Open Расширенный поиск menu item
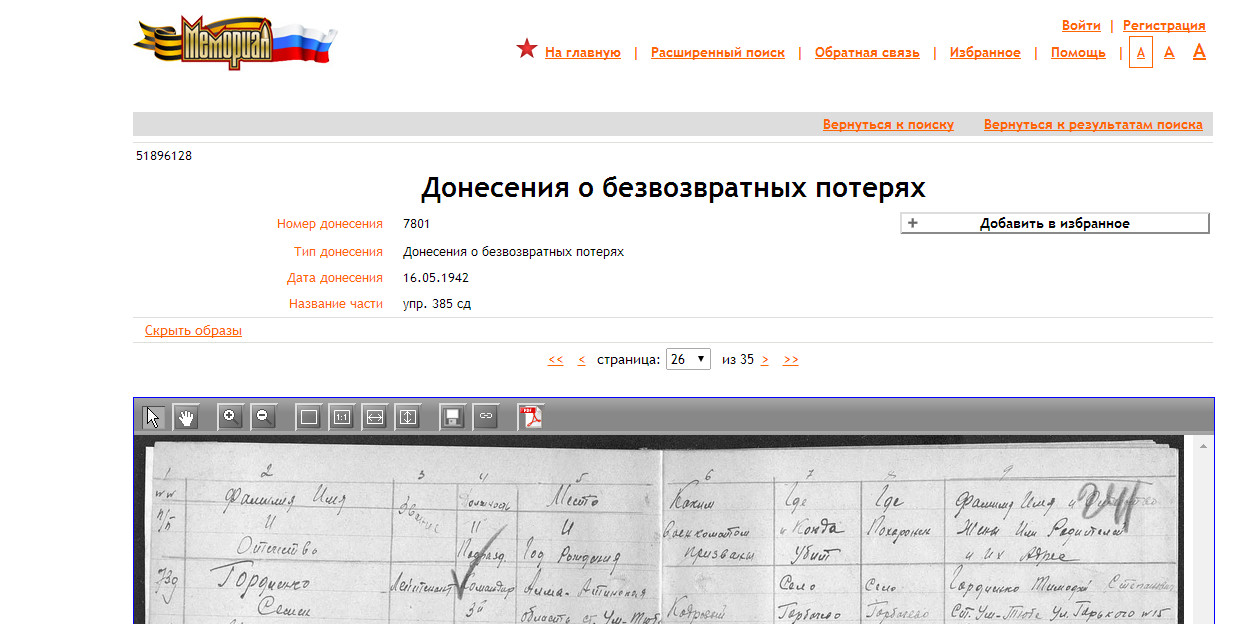1242x624 pixels. click(x=717, y=53)
